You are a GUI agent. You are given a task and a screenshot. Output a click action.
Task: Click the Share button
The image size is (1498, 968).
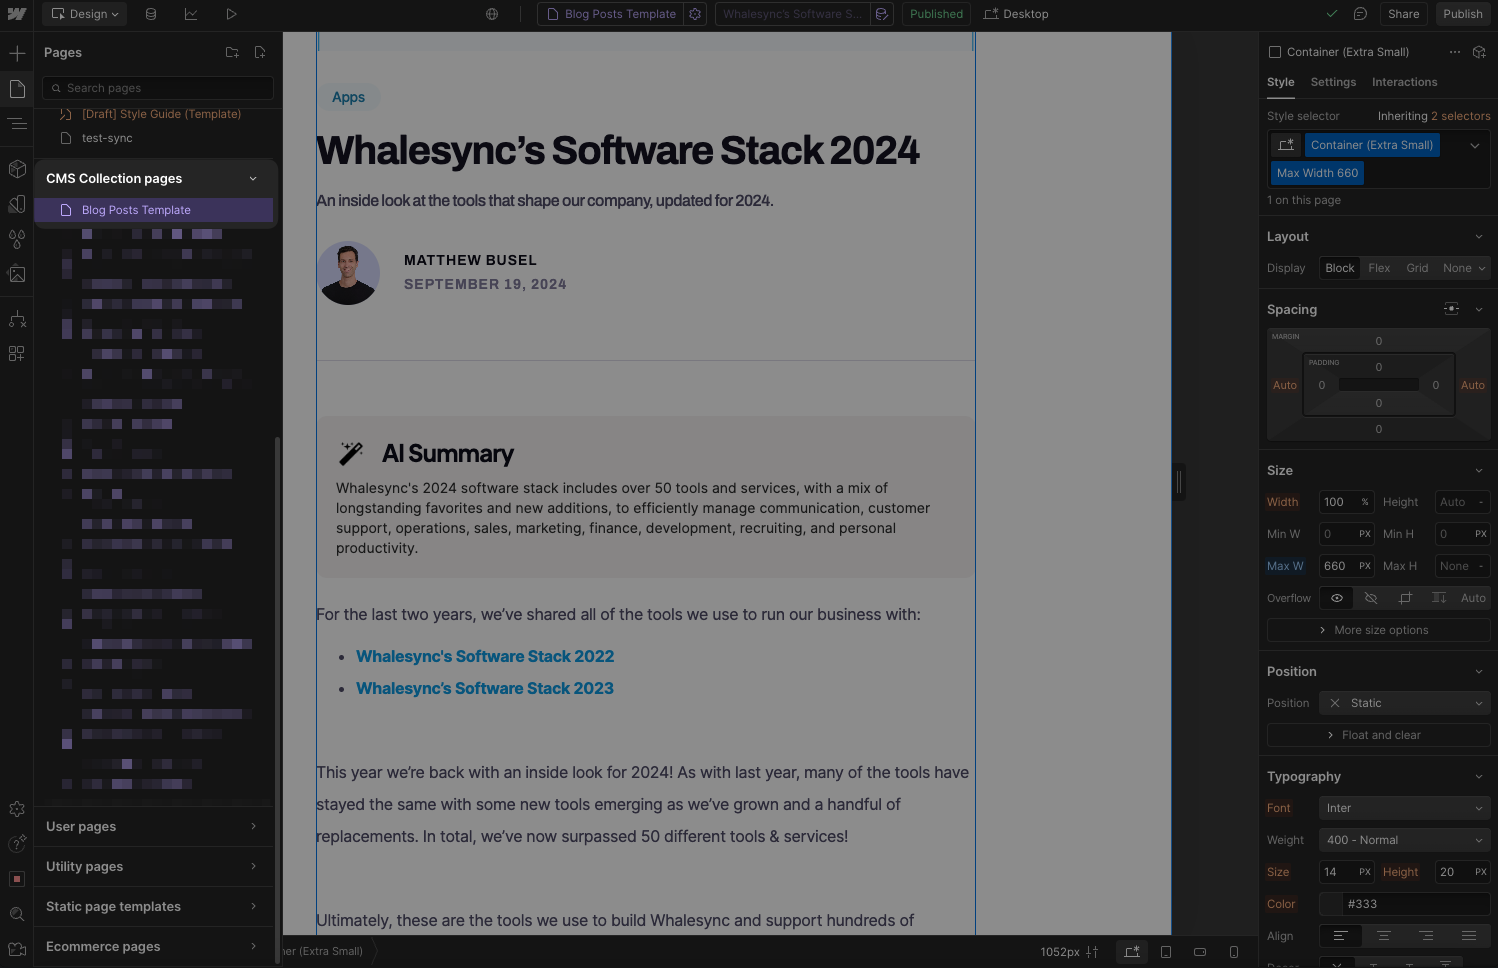(x=1403, y=14)
